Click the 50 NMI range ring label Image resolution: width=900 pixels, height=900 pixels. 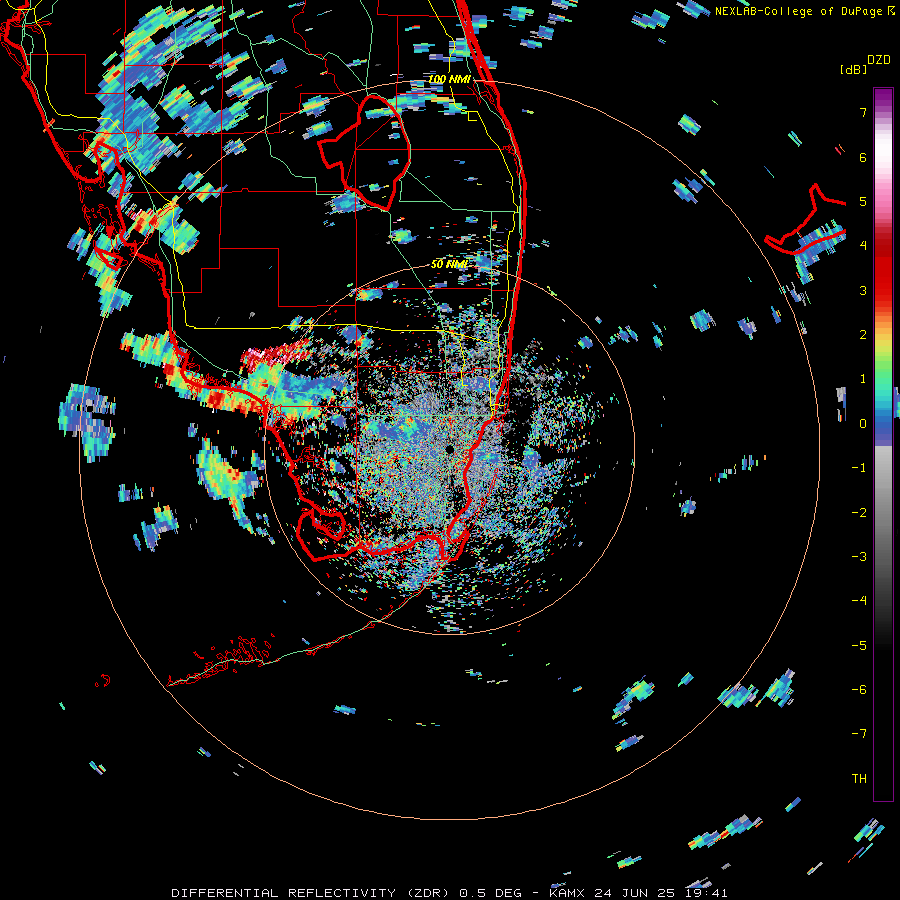pyautogui.click(x=449, y=264)
